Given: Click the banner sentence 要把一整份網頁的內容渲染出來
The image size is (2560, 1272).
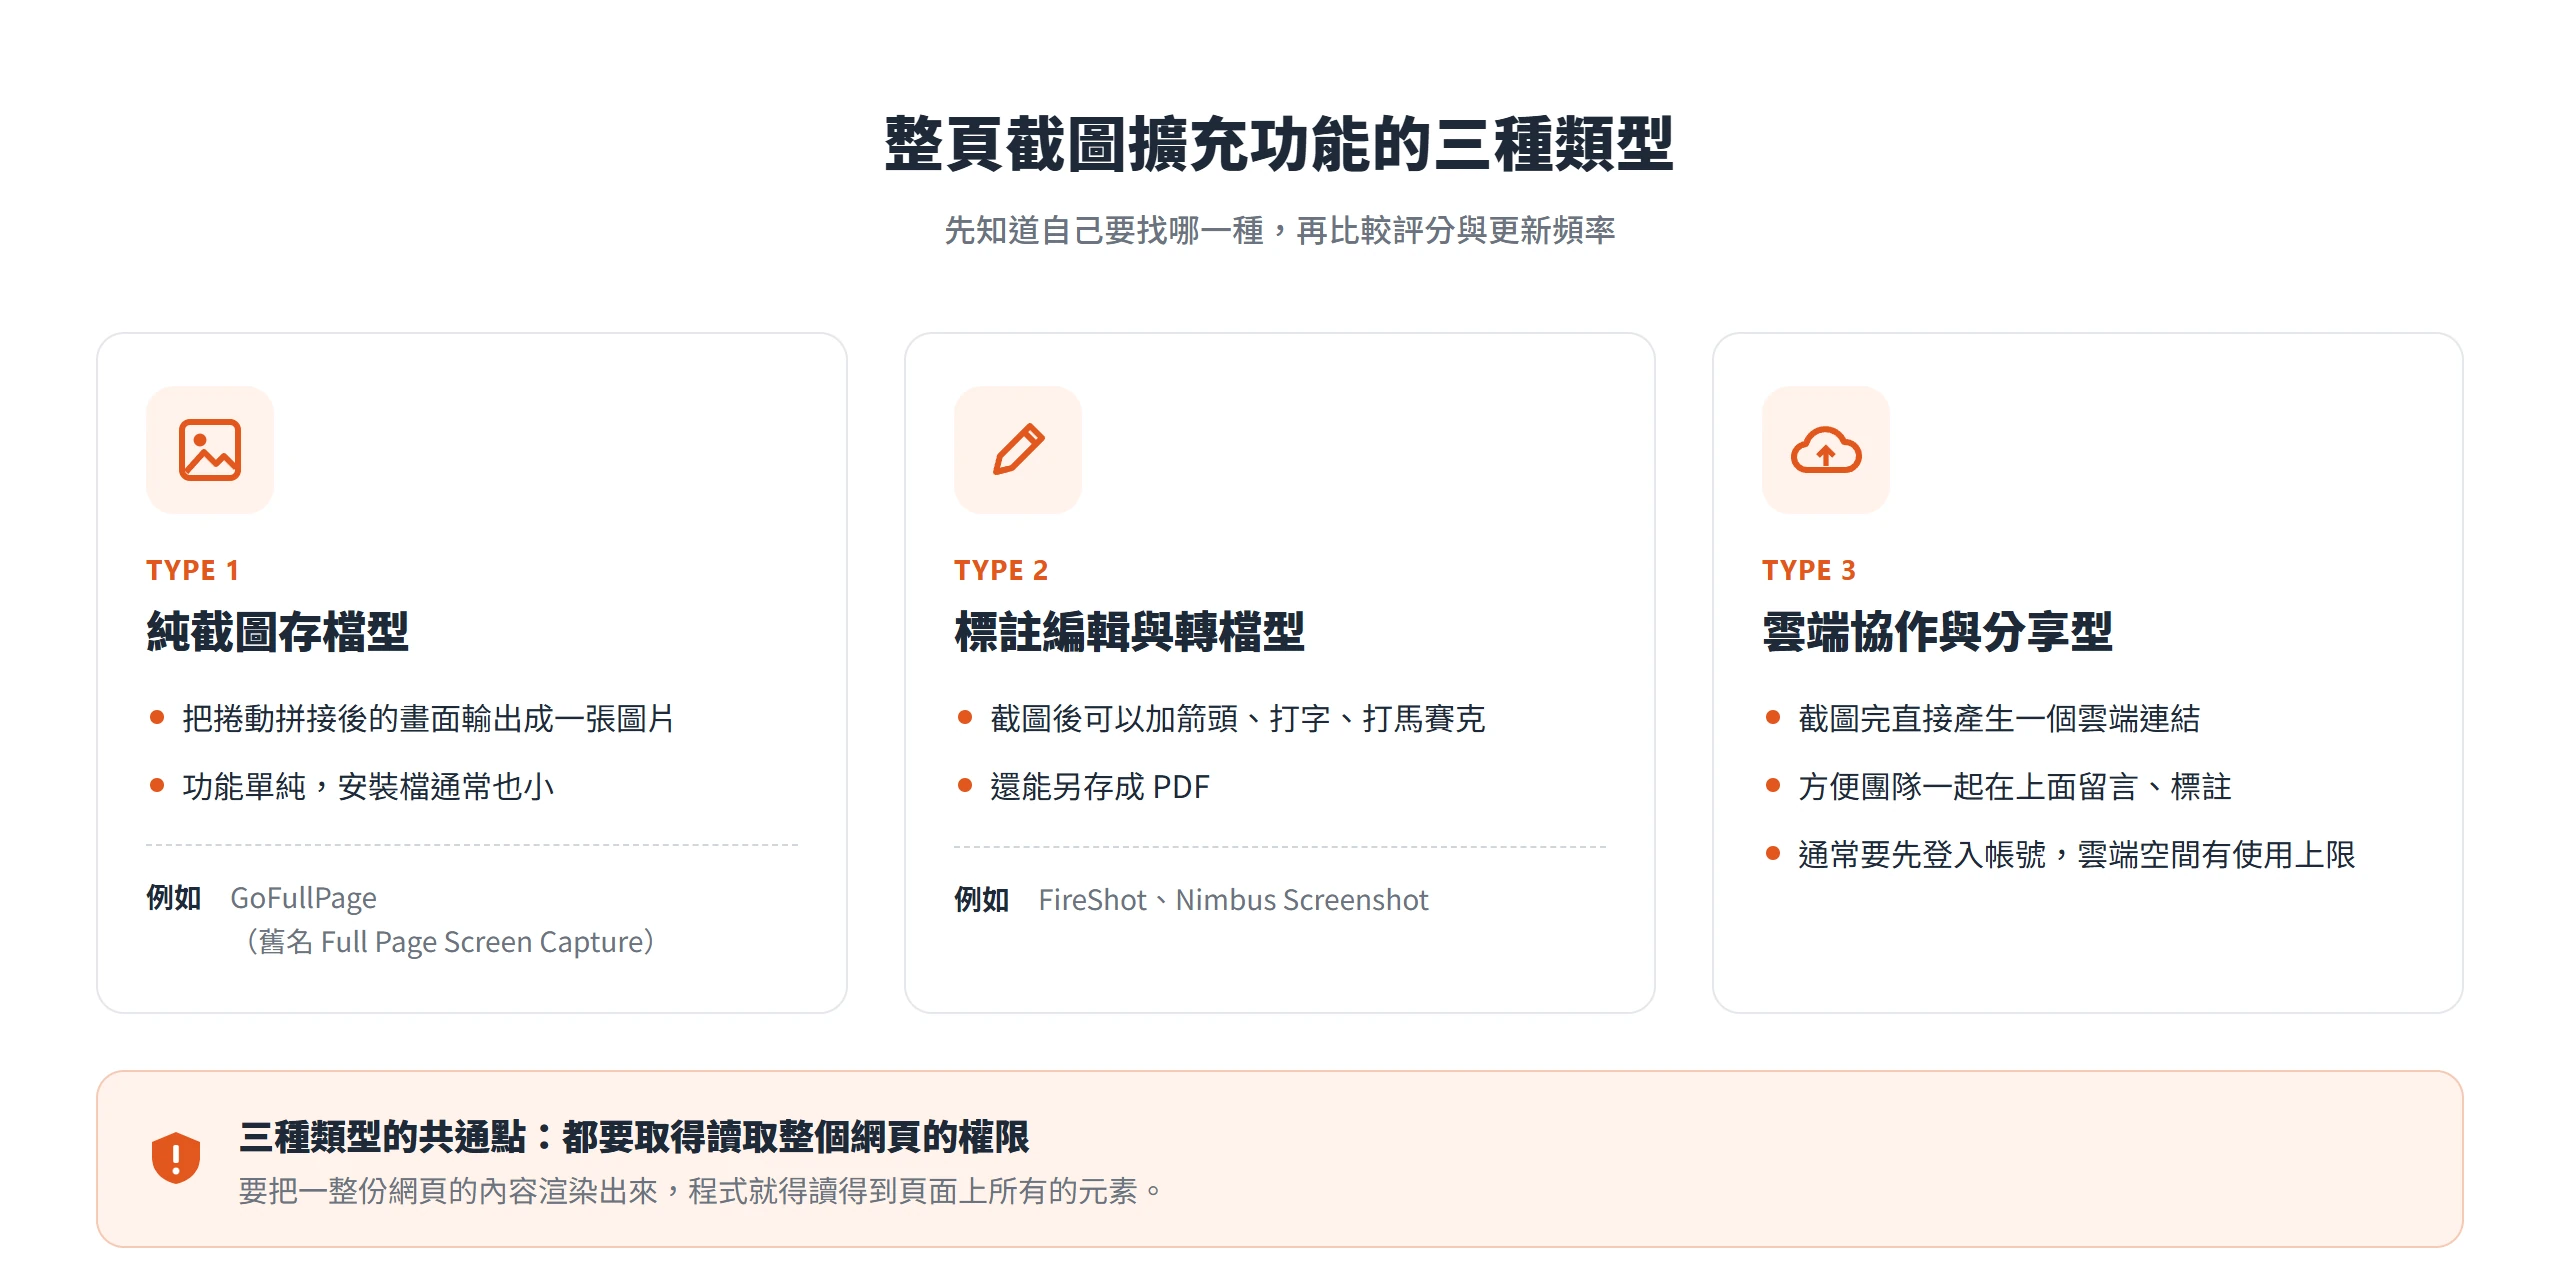Looking at the screenshot, I should click(448, 1191).
